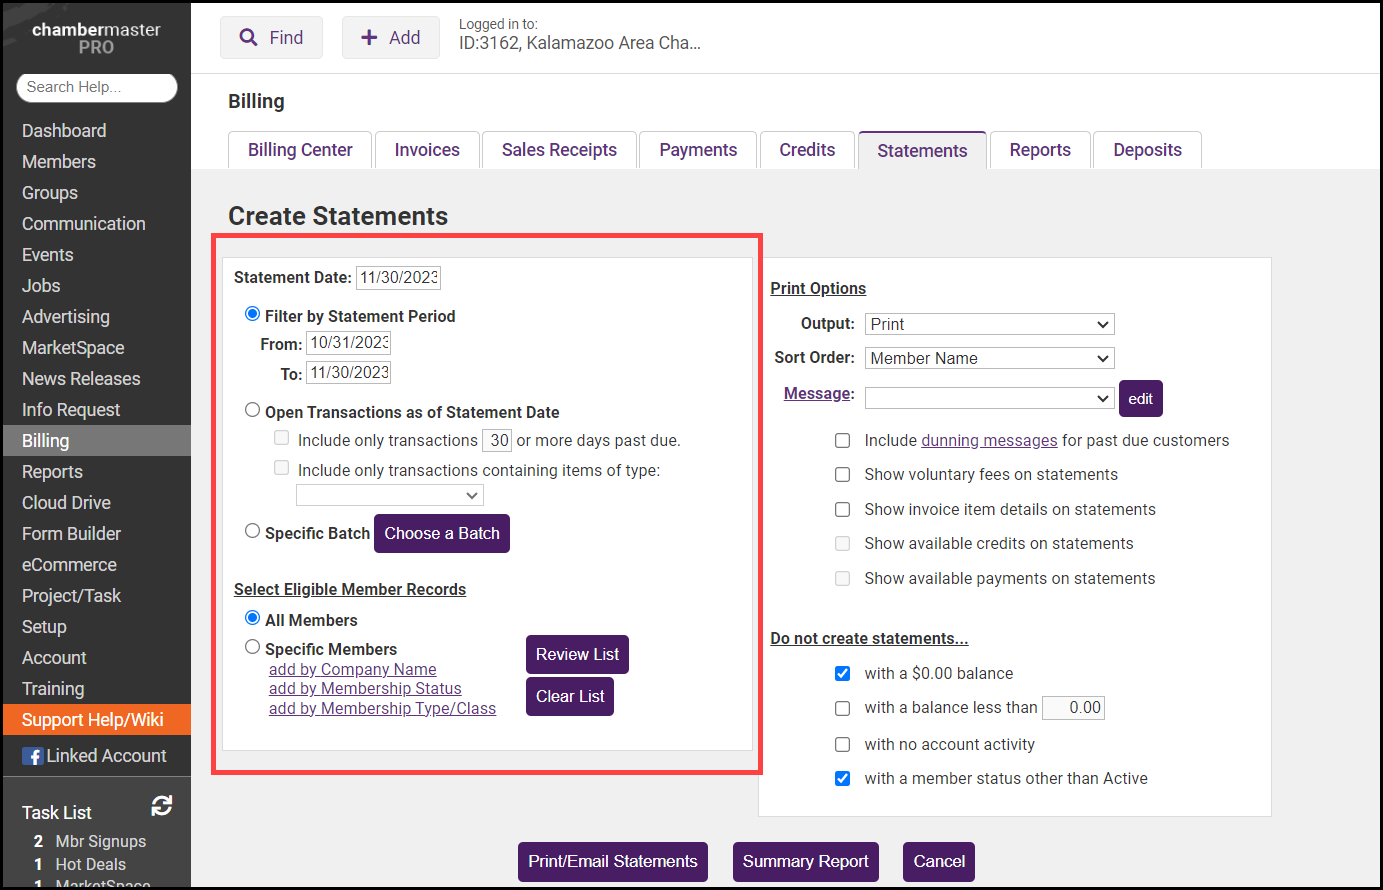Viewport: 1383px width, 890px height.
Task: Select Open Transactions as of Statement Date
Action: [x=253, y=410]
